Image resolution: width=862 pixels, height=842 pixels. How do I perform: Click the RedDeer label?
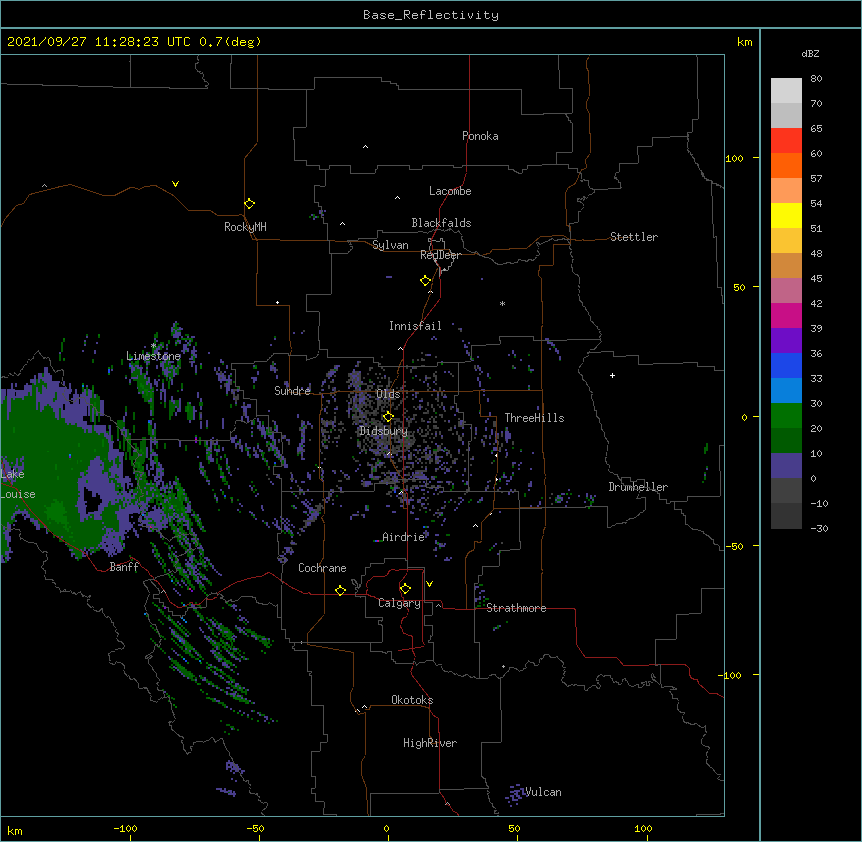(440, 255)
